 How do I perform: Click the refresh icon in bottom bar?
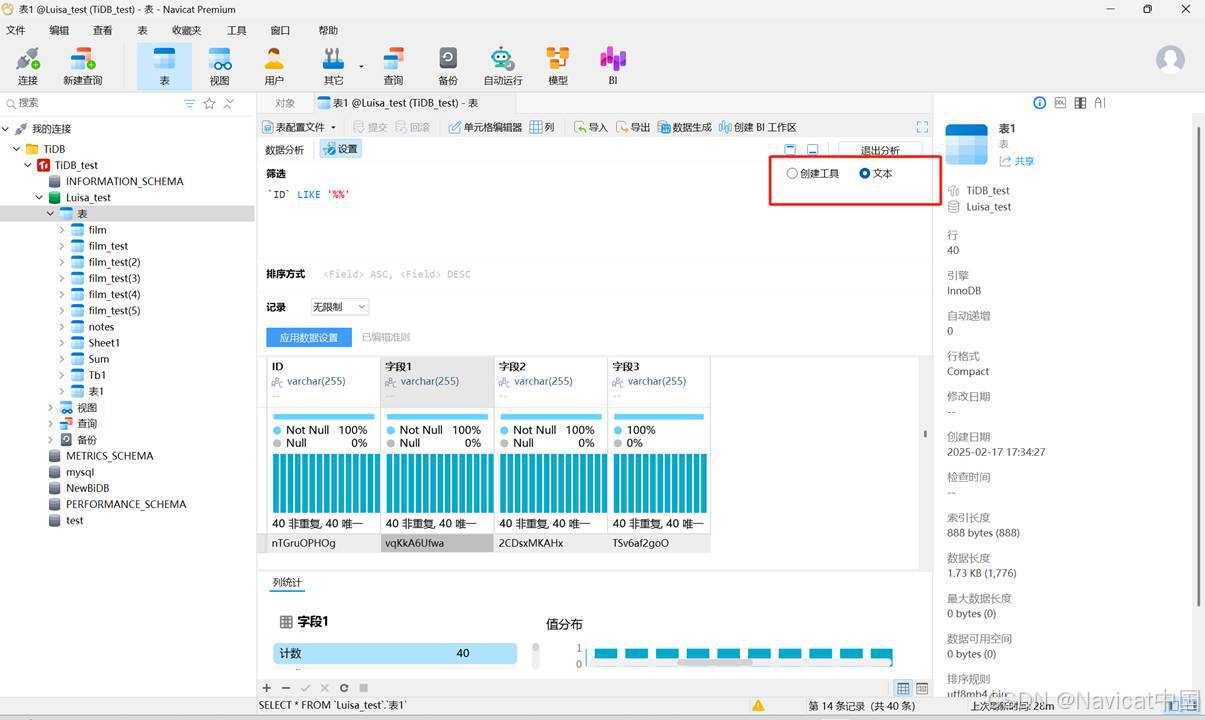click(x=344, y=688)
